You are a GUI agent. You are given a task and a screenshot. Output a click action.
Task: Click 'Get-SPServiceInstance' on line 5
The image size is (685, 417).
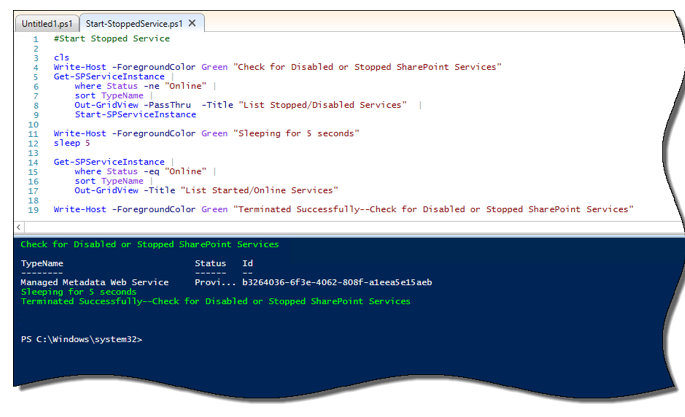tap(109, 76)
